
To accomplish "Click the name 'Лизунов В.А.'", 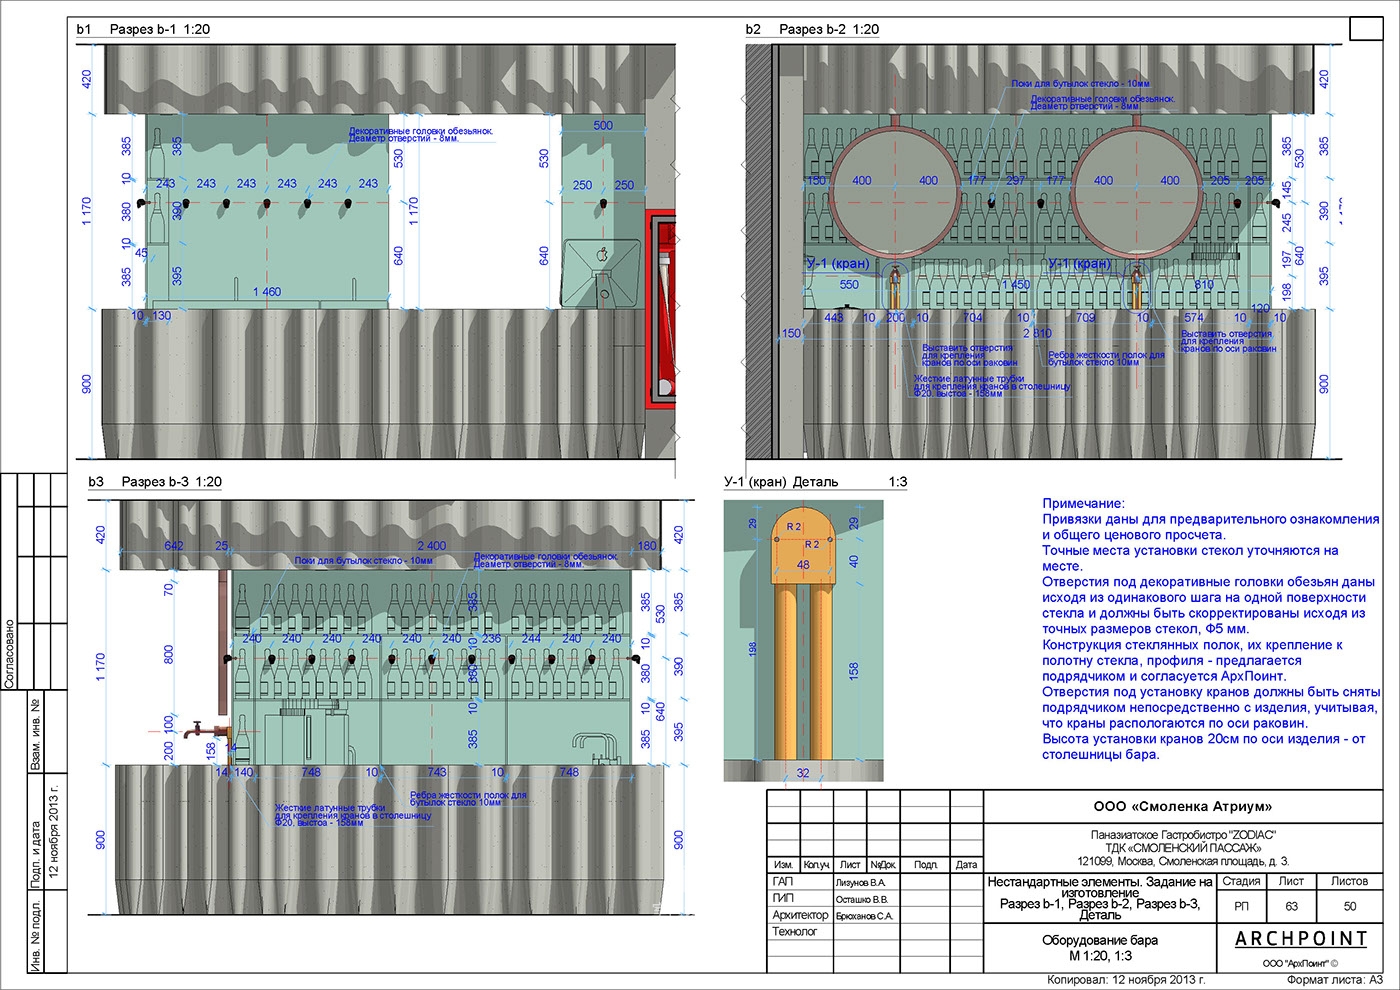I will (860, 883).
